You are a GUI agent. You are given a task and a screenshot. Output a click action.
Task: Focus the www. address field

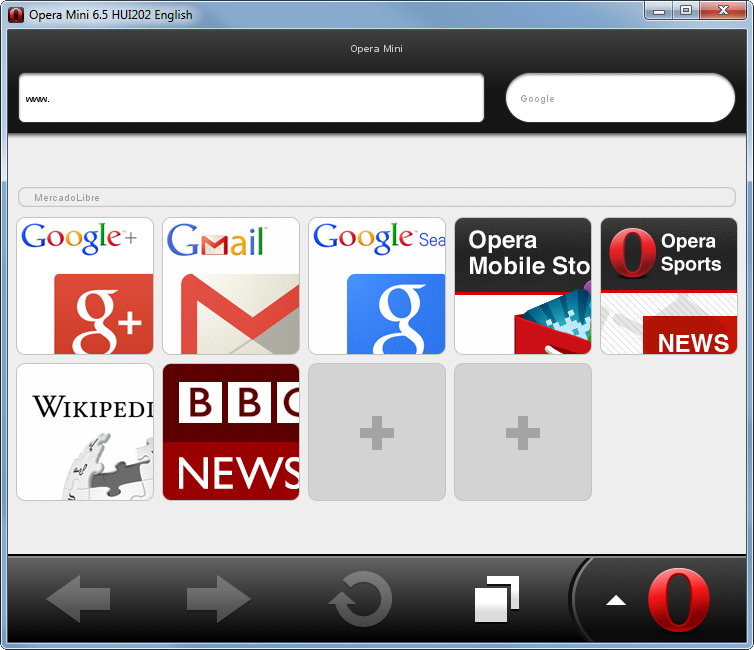pos(251,98)
